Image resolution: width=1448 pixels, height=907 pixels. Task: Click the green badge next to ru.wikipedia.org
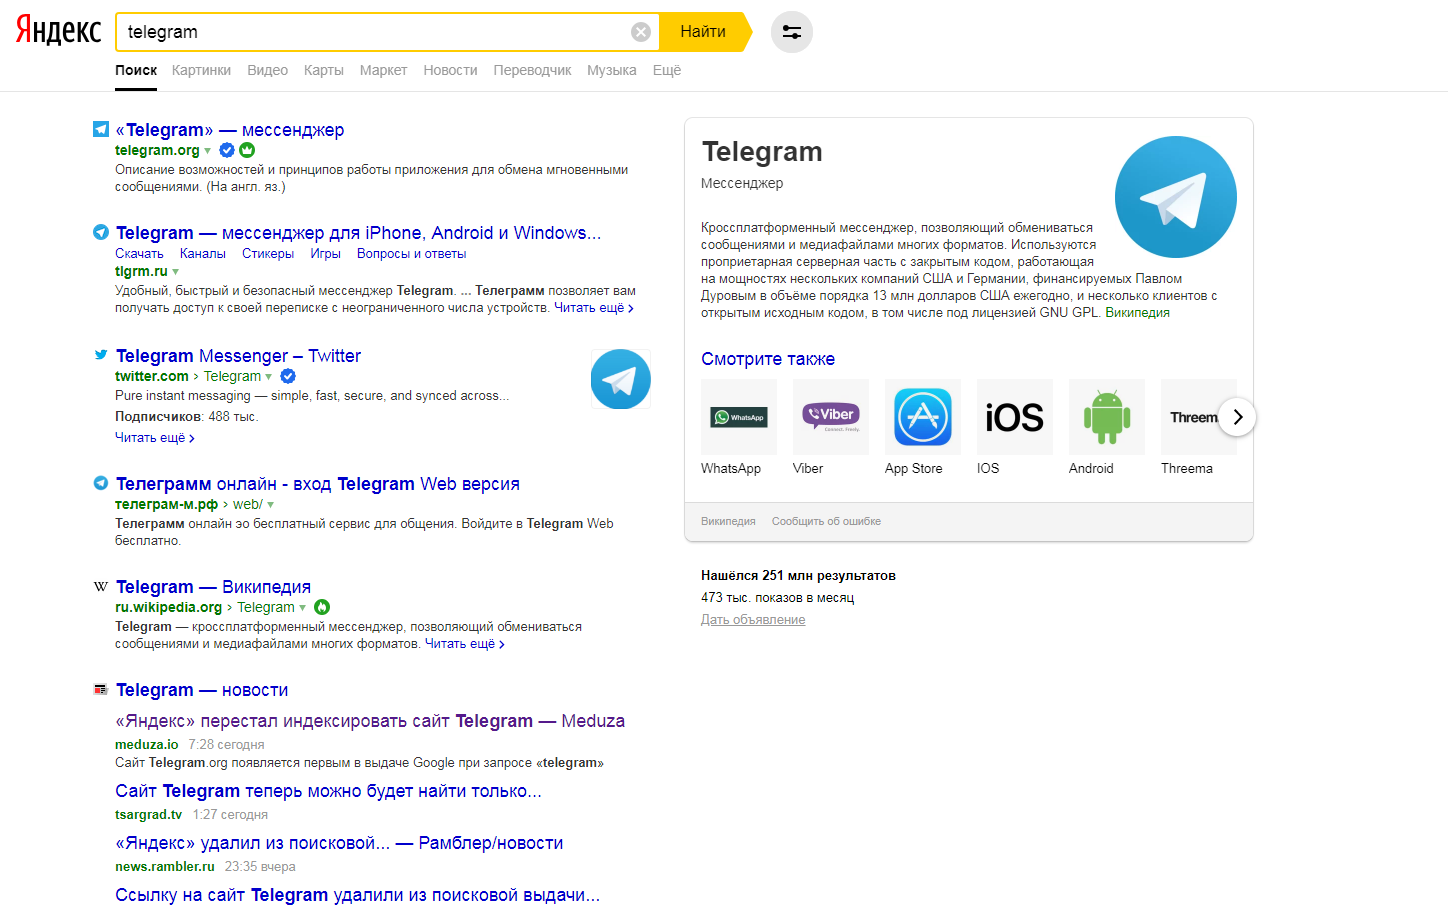[x=322, y=607]
